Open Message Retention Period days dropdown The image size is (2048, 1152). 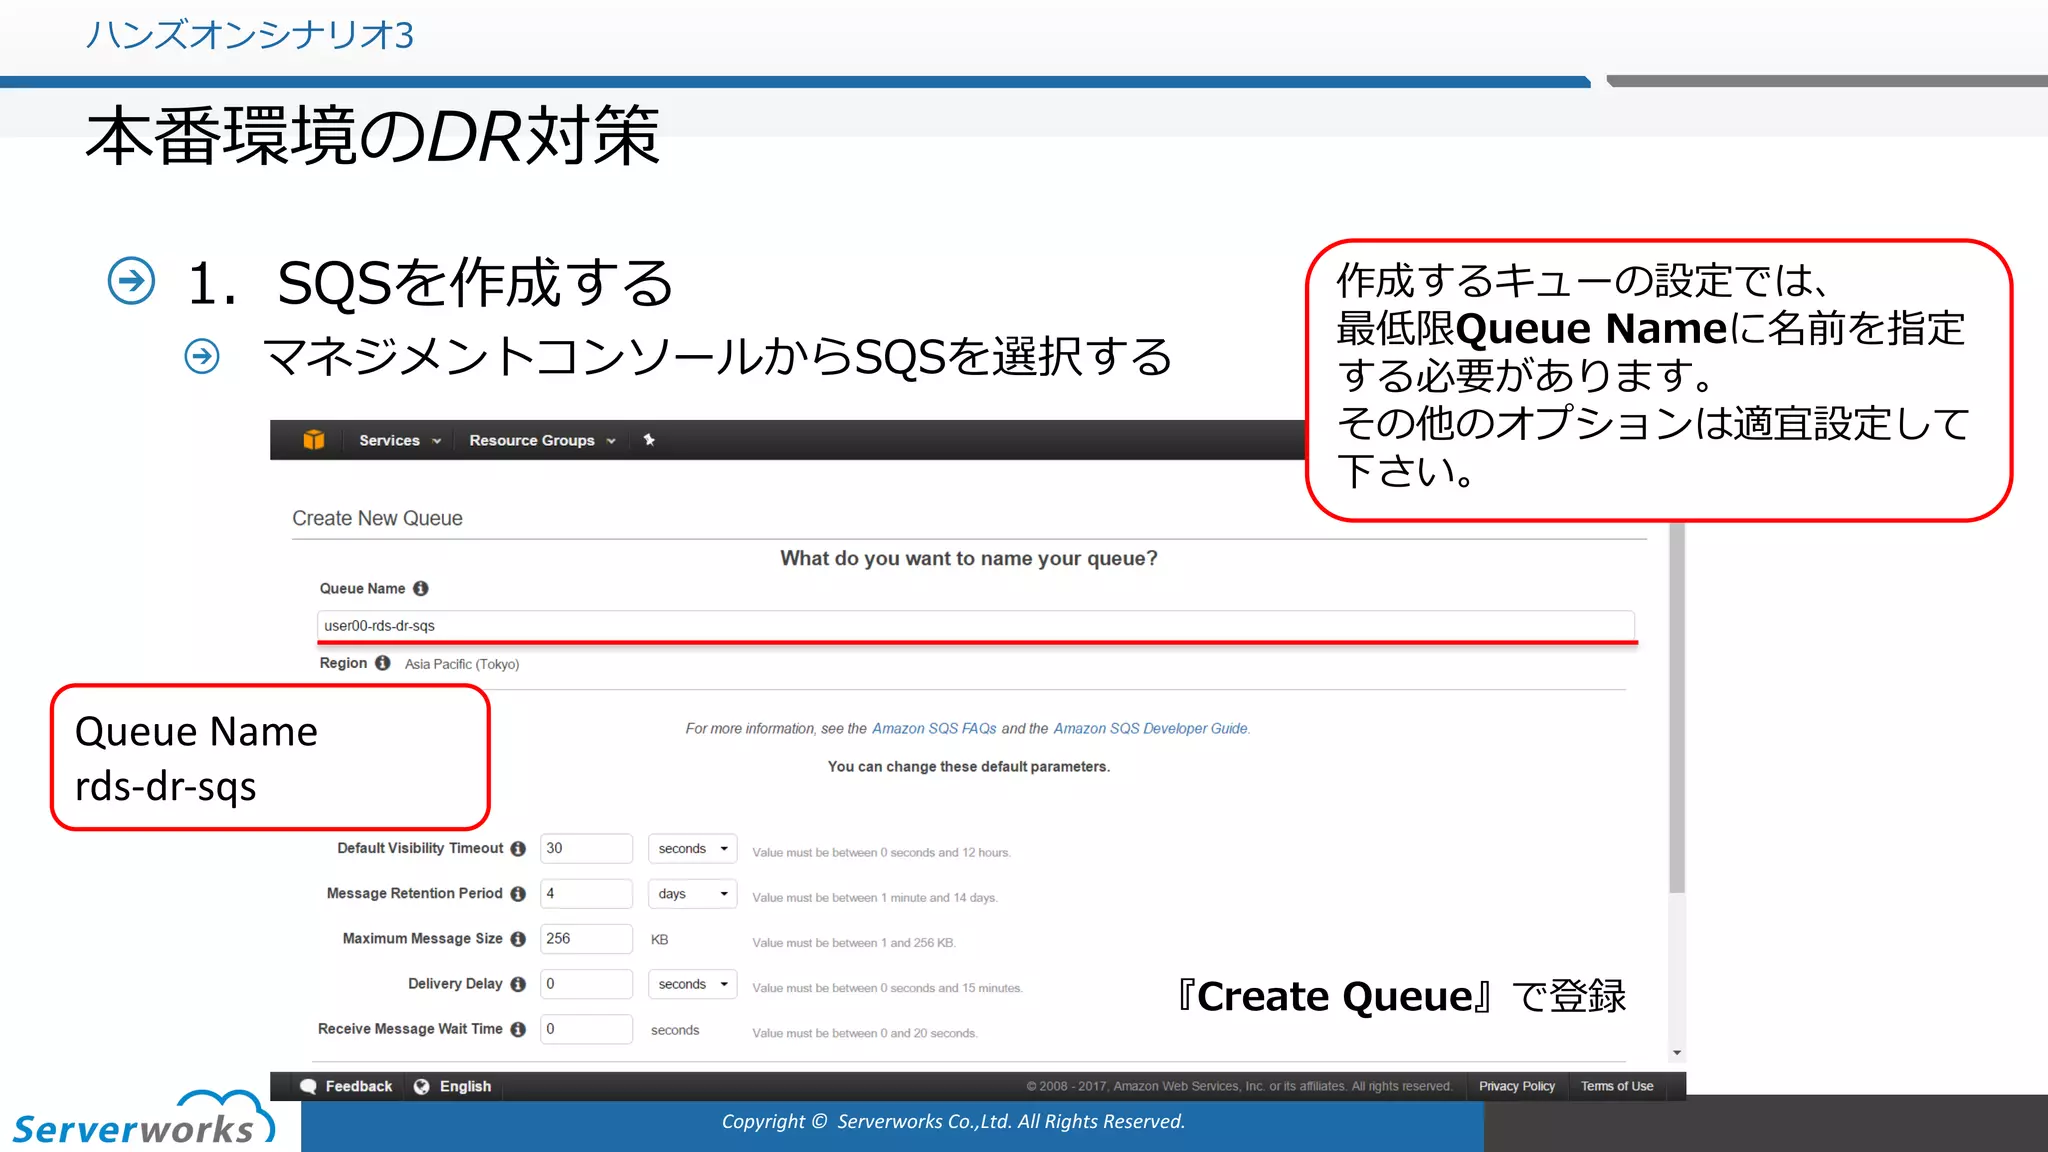tap(693, 893)
